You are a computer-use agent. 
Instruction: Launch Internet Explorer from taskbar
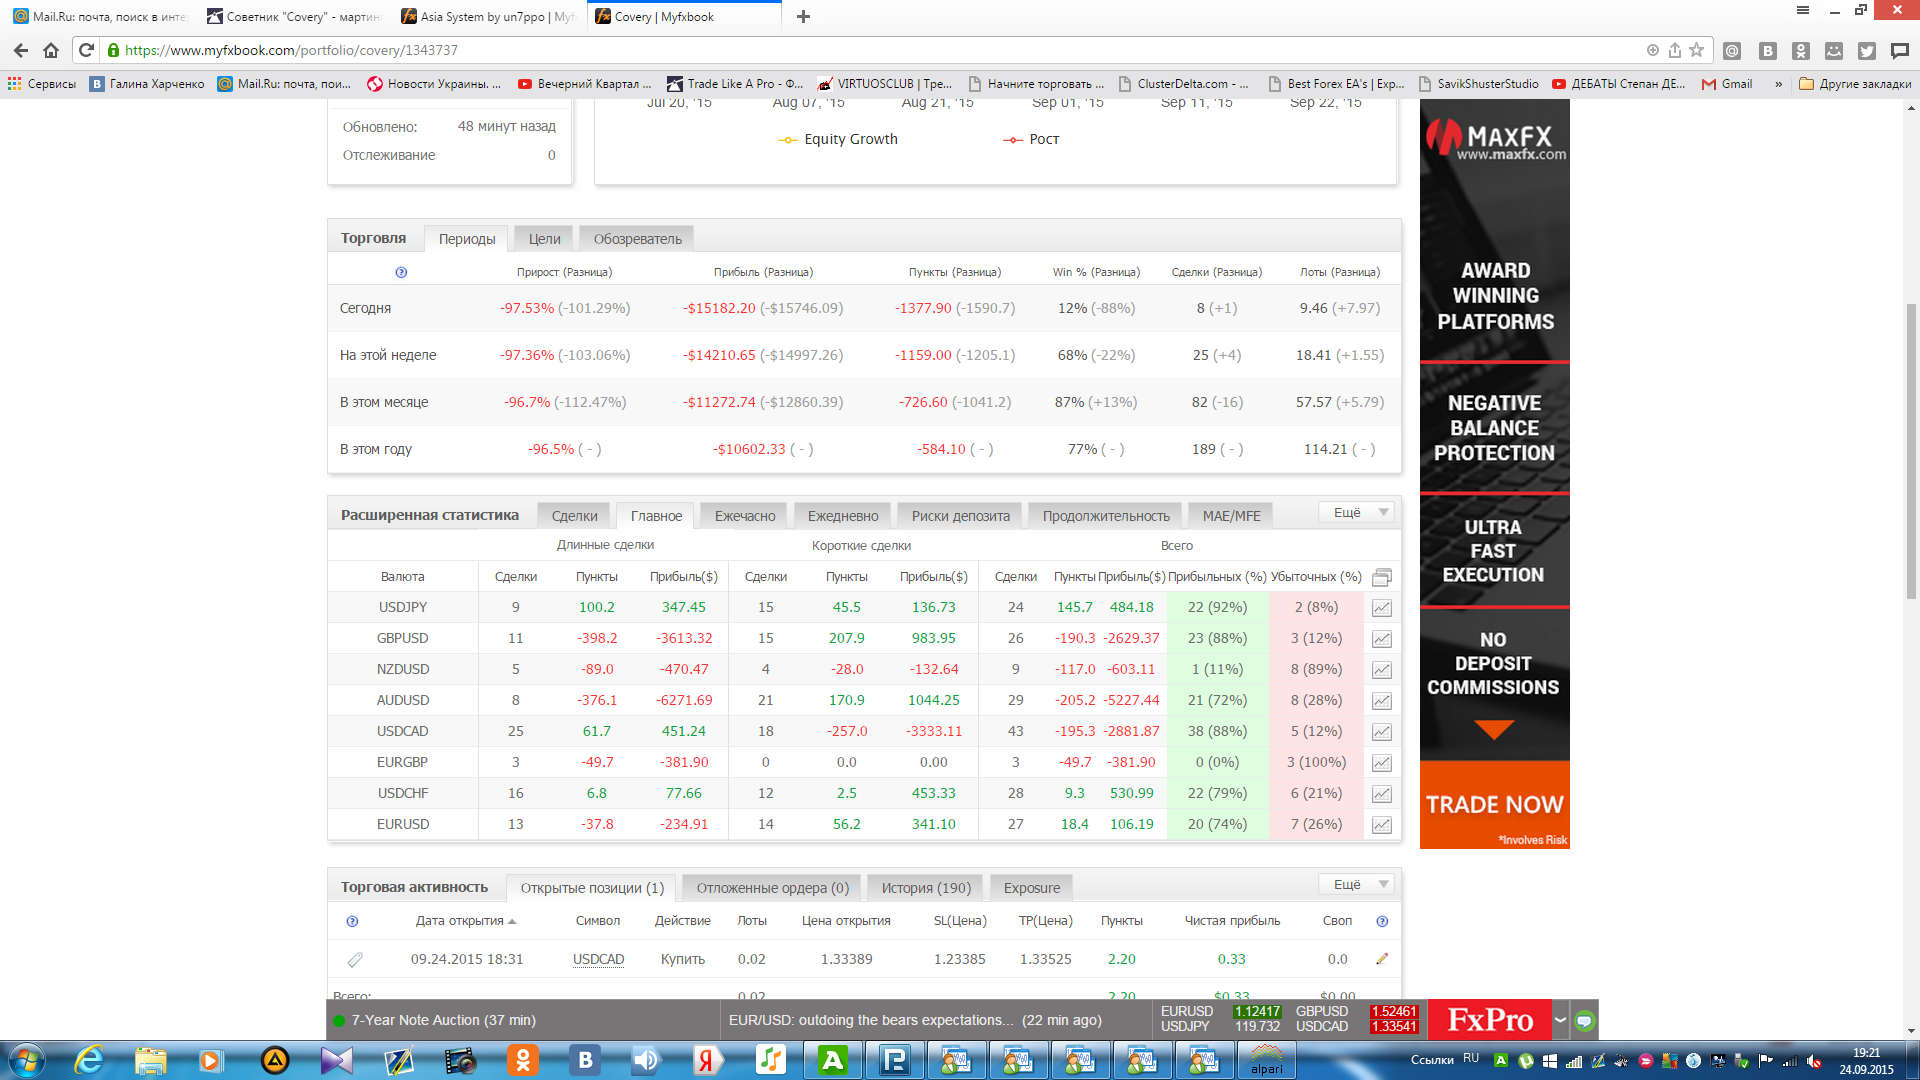pyautogui.click(x=89, y=1060)
